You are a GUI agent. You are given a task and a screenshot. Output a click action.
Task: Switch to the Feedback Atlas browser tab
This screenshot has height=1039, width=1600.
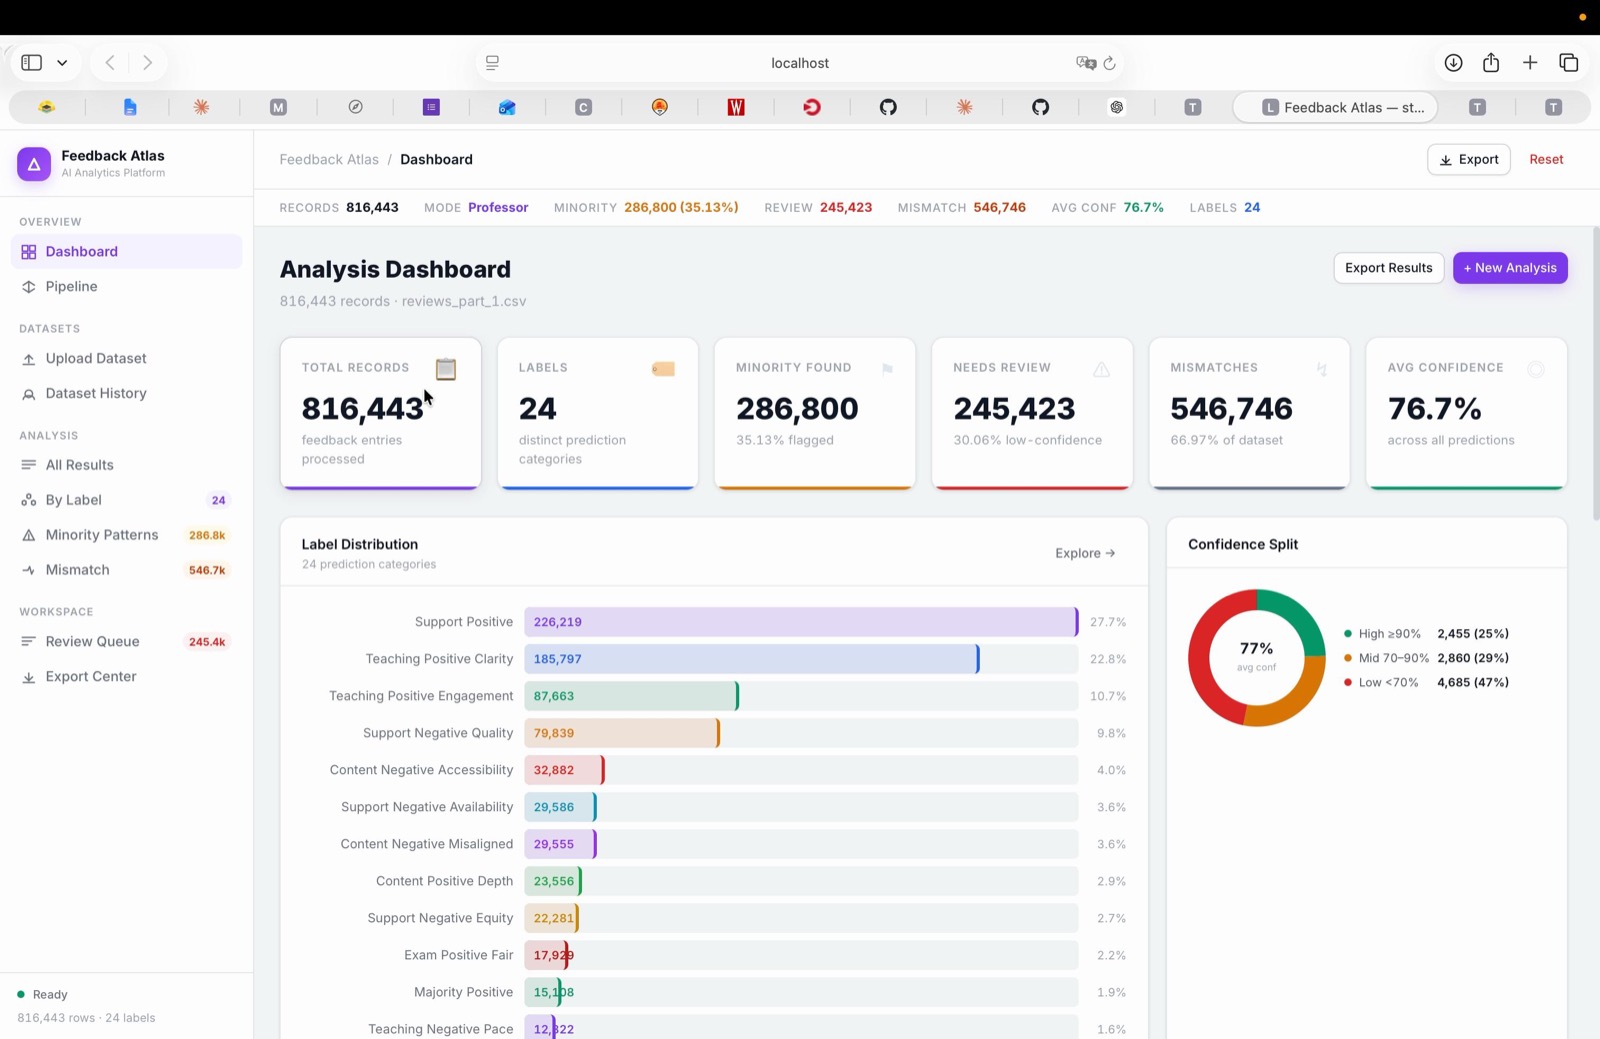click(x=1335, y=107)
